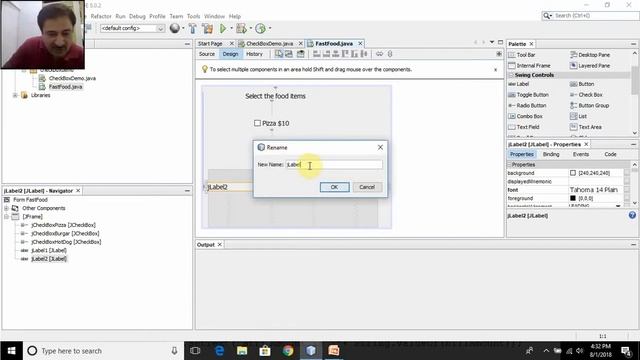Click the Preview Design icon
The image size is (640, 360).
pyautogui.click(x=301, y=54)
